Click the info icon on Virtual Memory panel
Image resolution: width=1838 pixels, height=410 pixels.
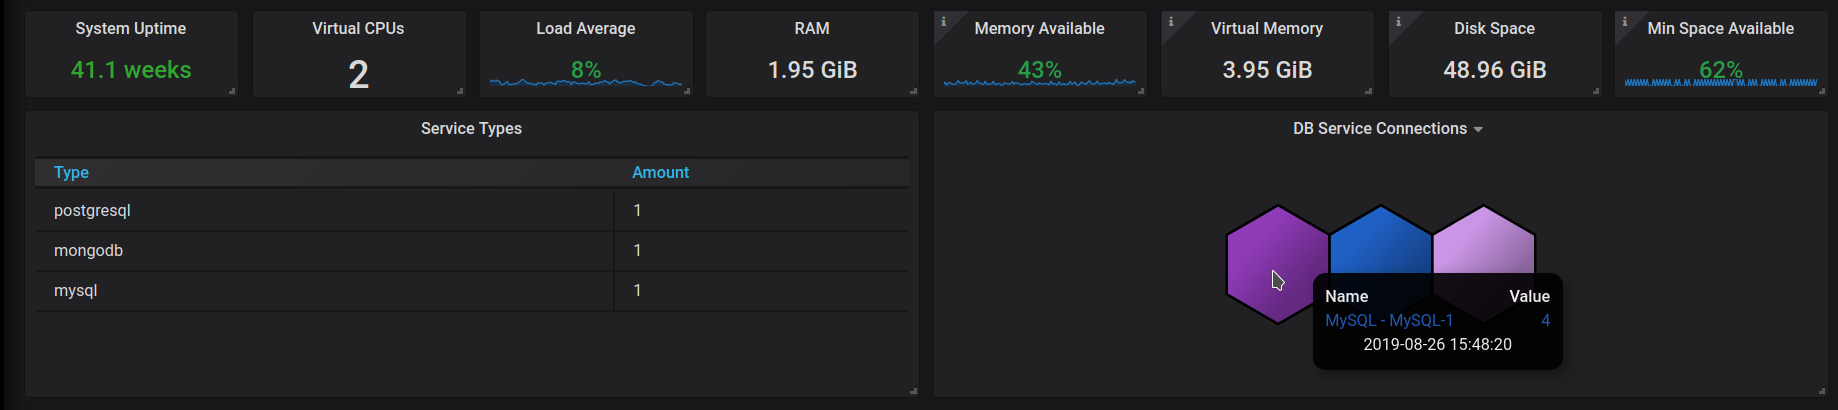tap(1170, 21)
